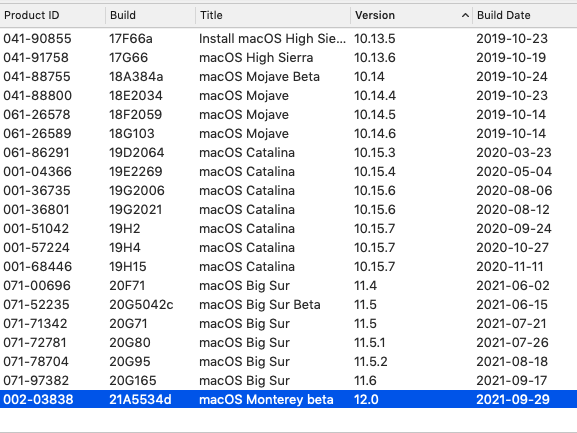This screenshot has height=433, width=577.
Task: Click version 11.5.2 cell
Action: click(x=371, y=362)
